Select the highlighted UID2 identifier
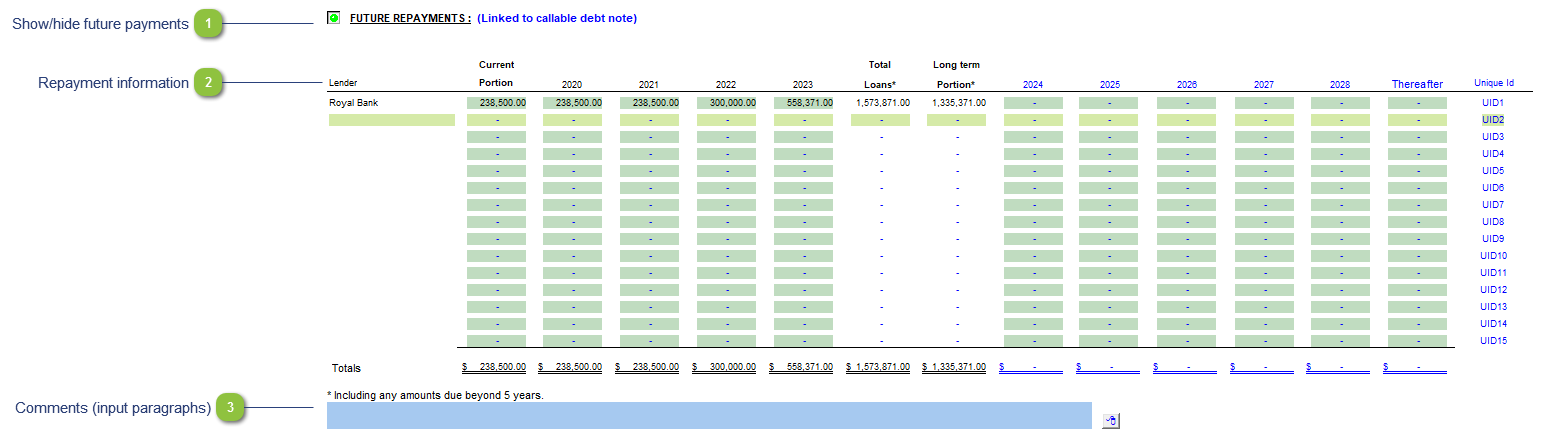This screenshot has height=445, width=1567. 1492,120
